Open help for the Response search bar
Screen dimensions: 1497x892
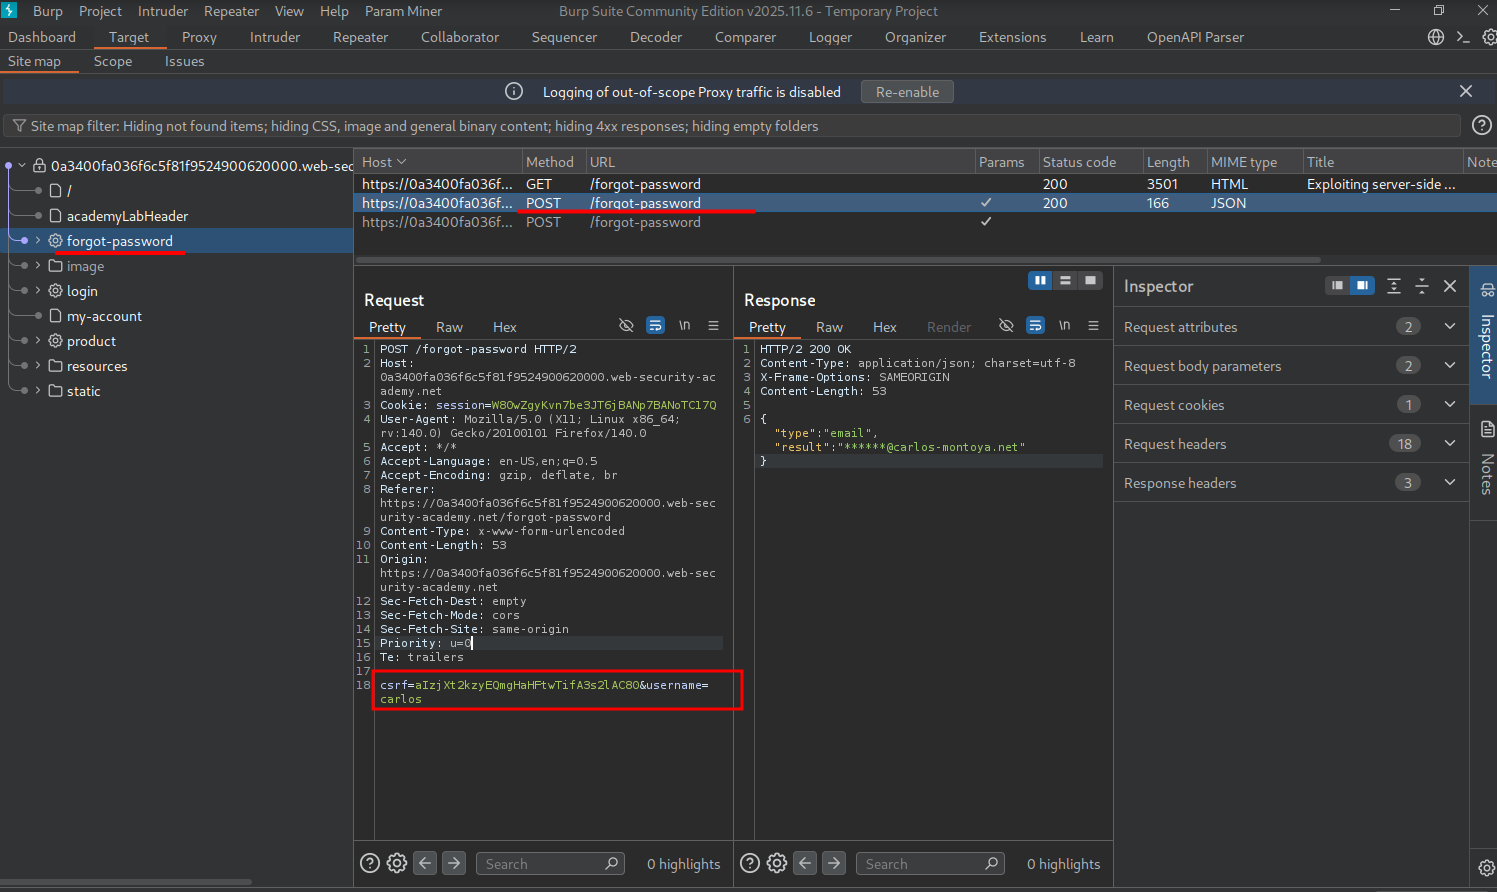pyautogui.click(x=750, y=863)
